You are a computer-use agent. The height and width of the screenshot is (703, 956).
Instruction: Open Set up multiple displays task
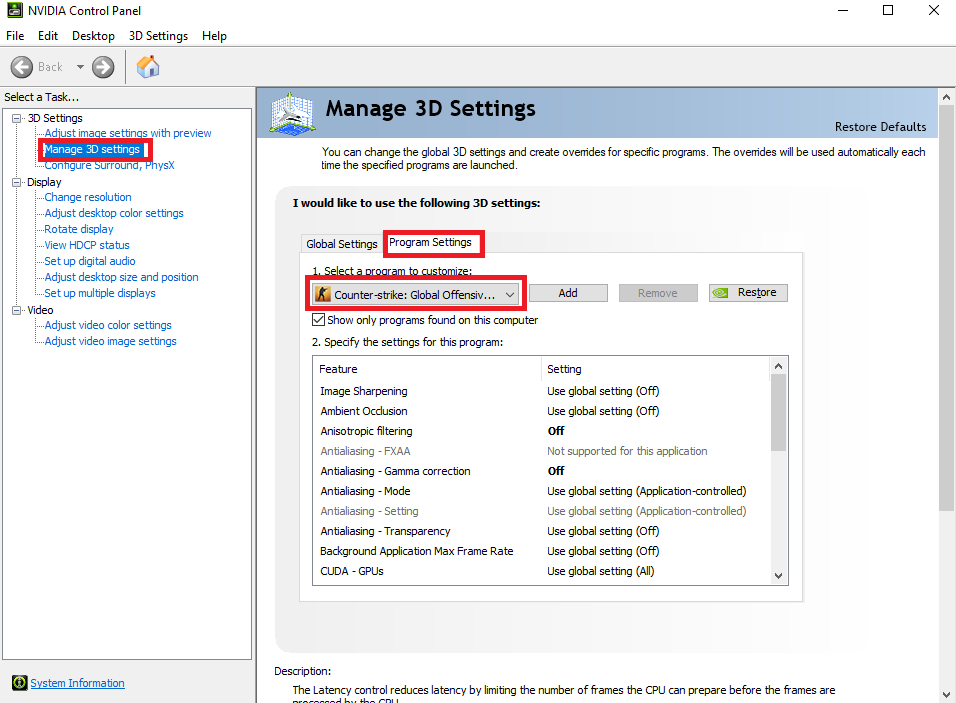click(x=100, y=293)
